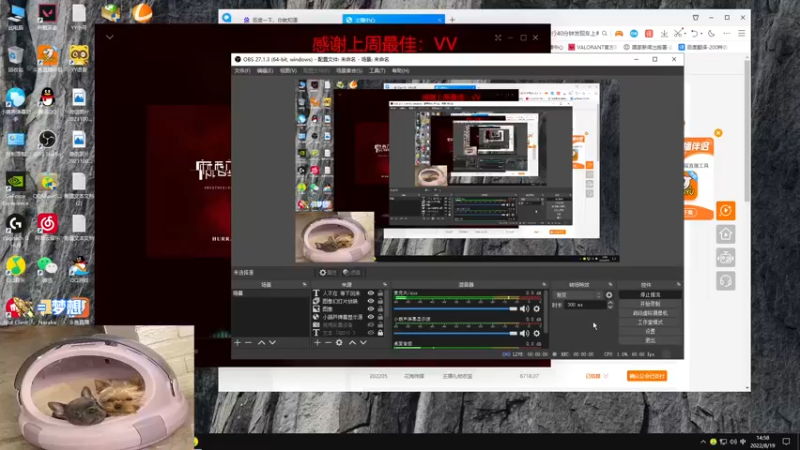Mute the first mixer channel speaker icon
The width and height of the screenshot is (800, 450).
point(524,309)
